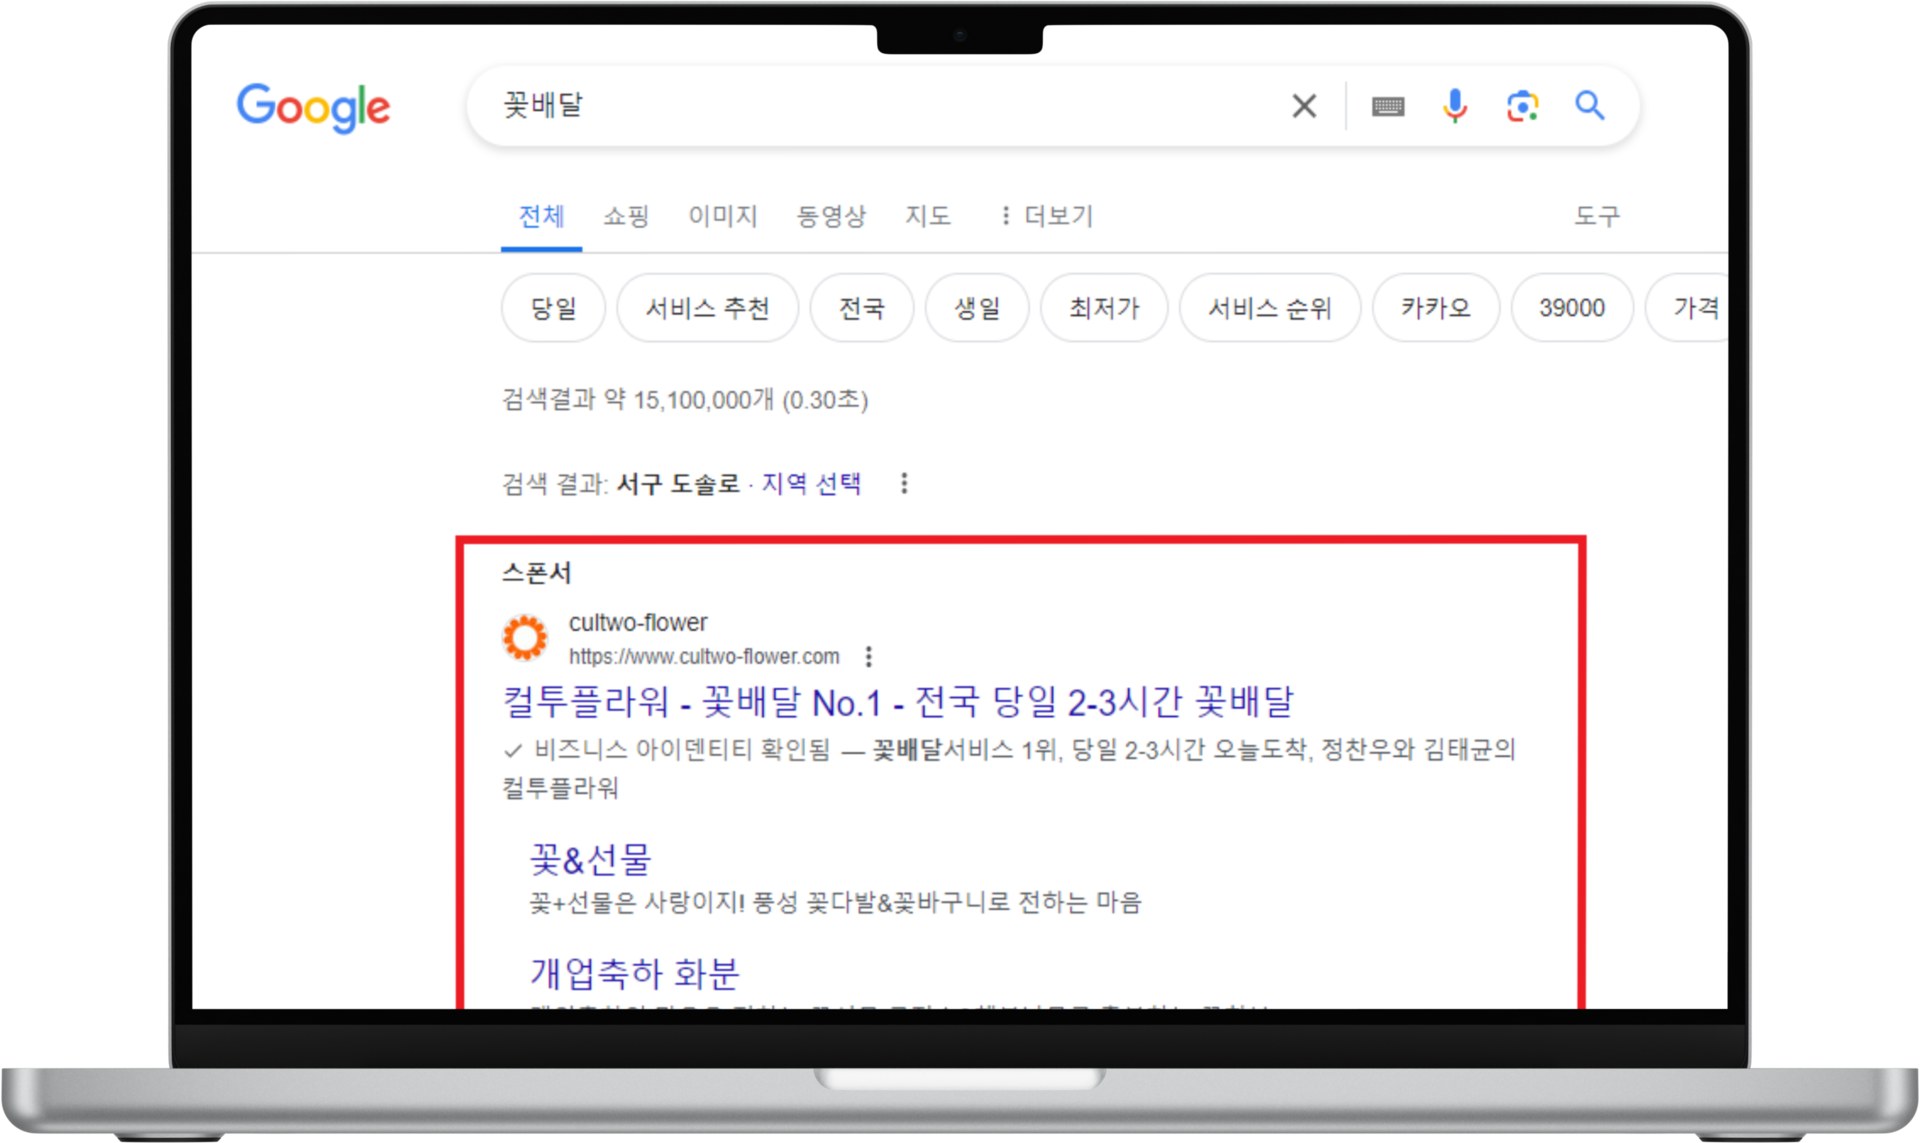The image size is (1920, 1143).
Task: Select the 서비스 추천 filter chip
Action: 707,308
